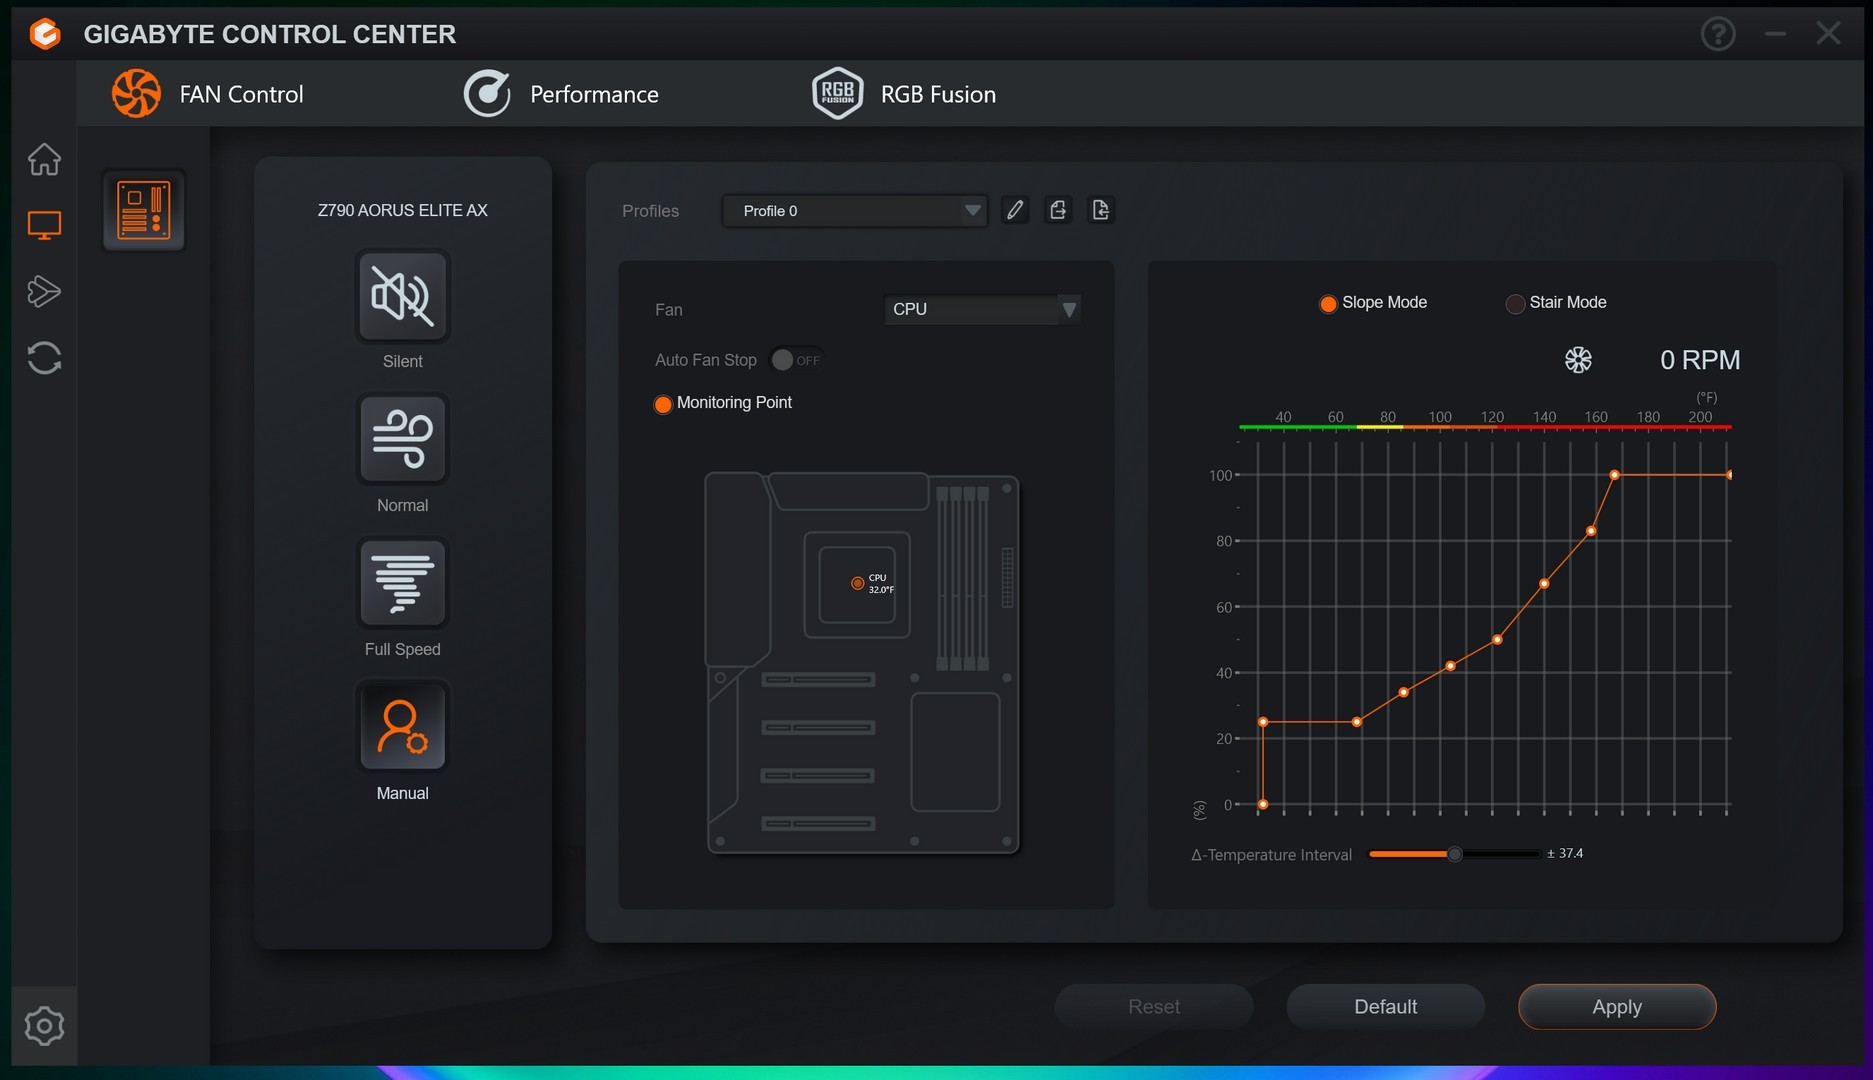
Task: Click the Default button
Action: pos(1385,1007)
